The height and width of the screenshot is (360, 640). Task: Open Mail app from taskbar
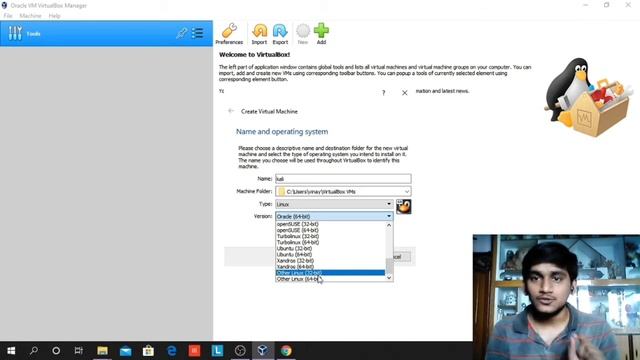pyautogui.click(x=125, y=351)
